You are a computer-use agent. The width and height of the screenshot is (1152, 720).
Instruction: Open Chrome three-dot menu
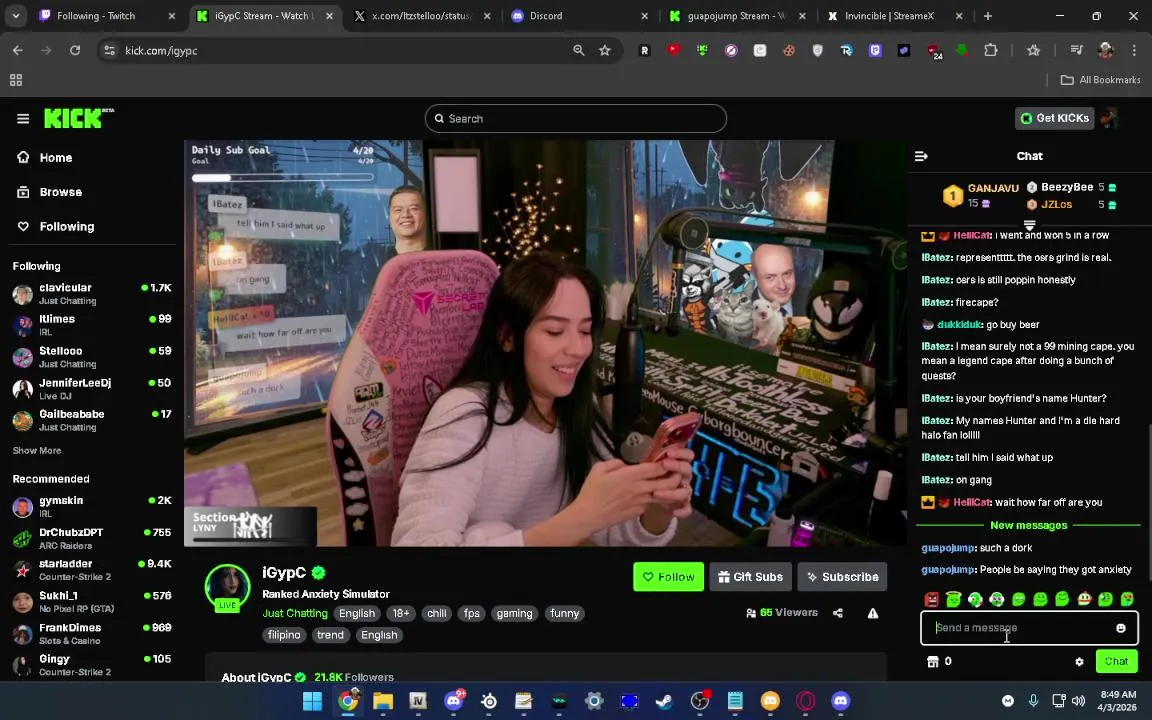[x=1134, y=50]
